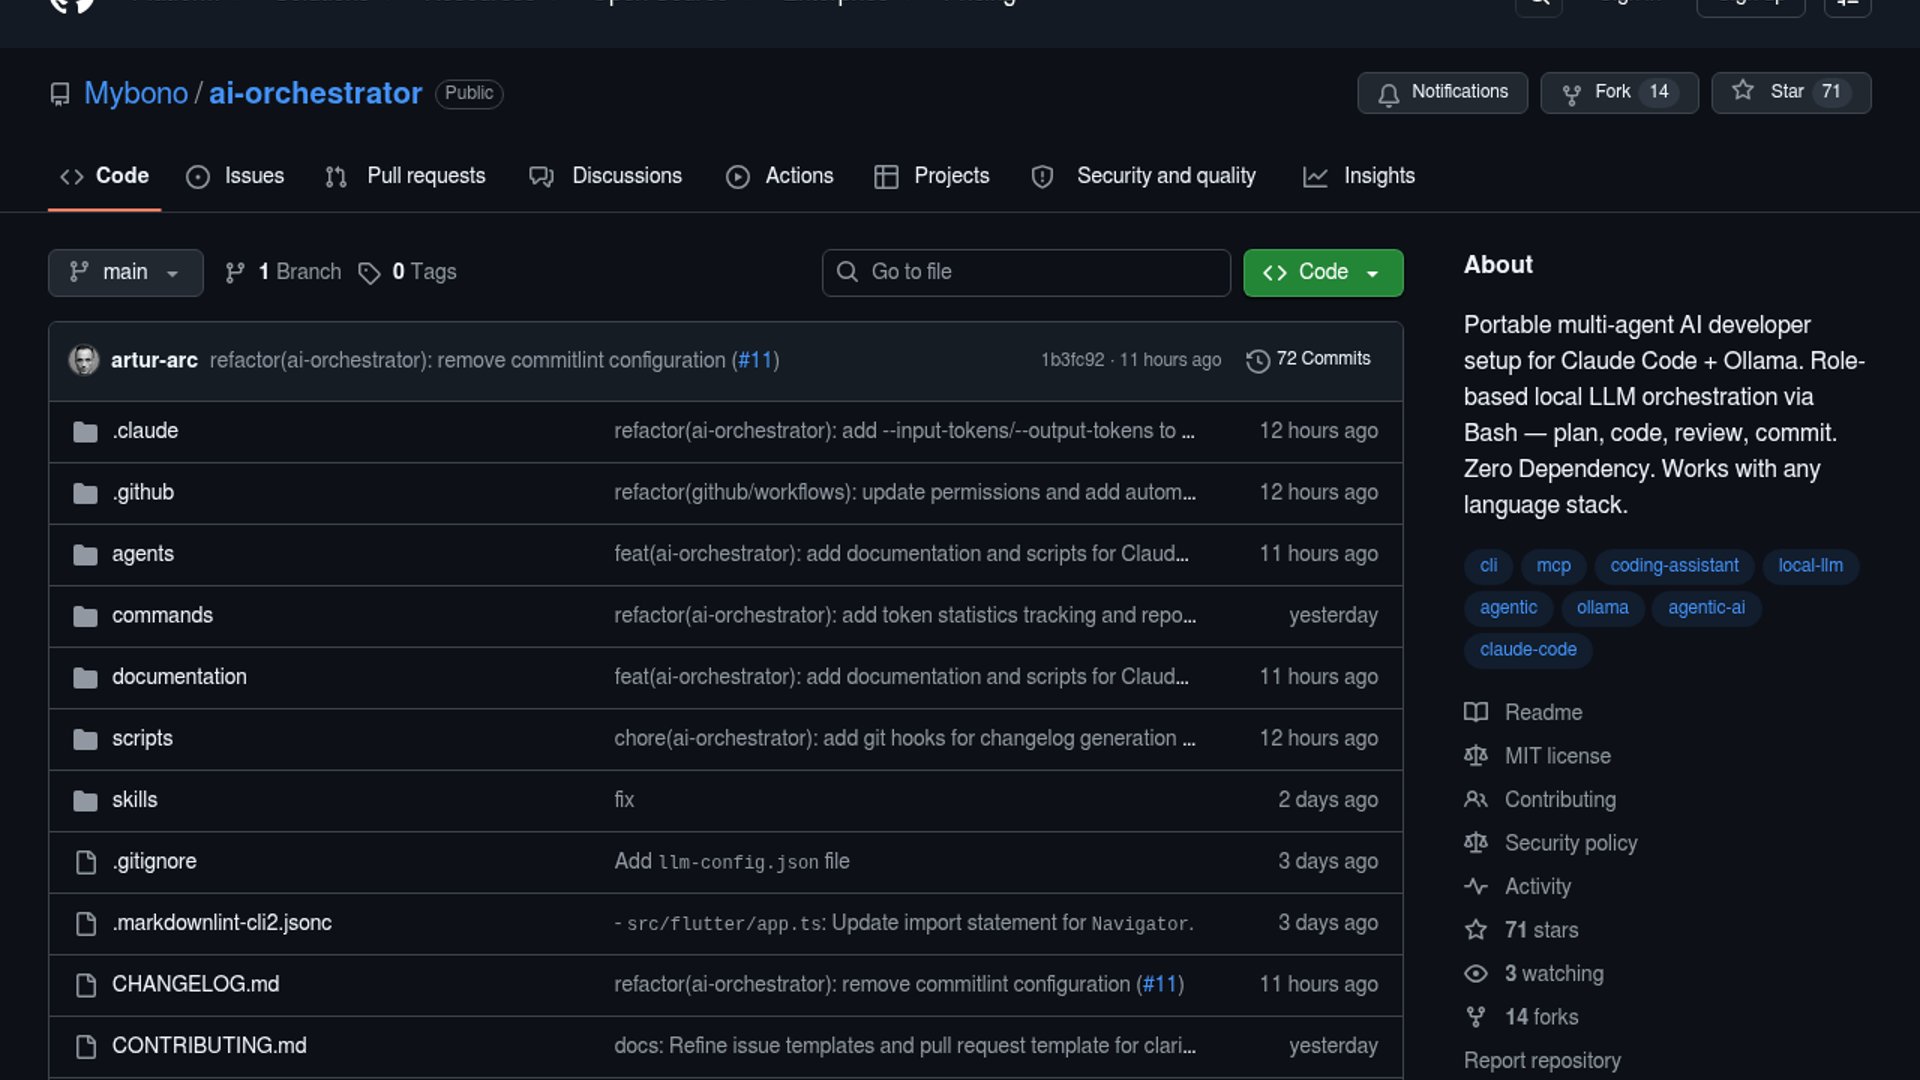1920x1080 pixels.
Task: Select the claude-code topic tag
Action: coord(1527,650)
